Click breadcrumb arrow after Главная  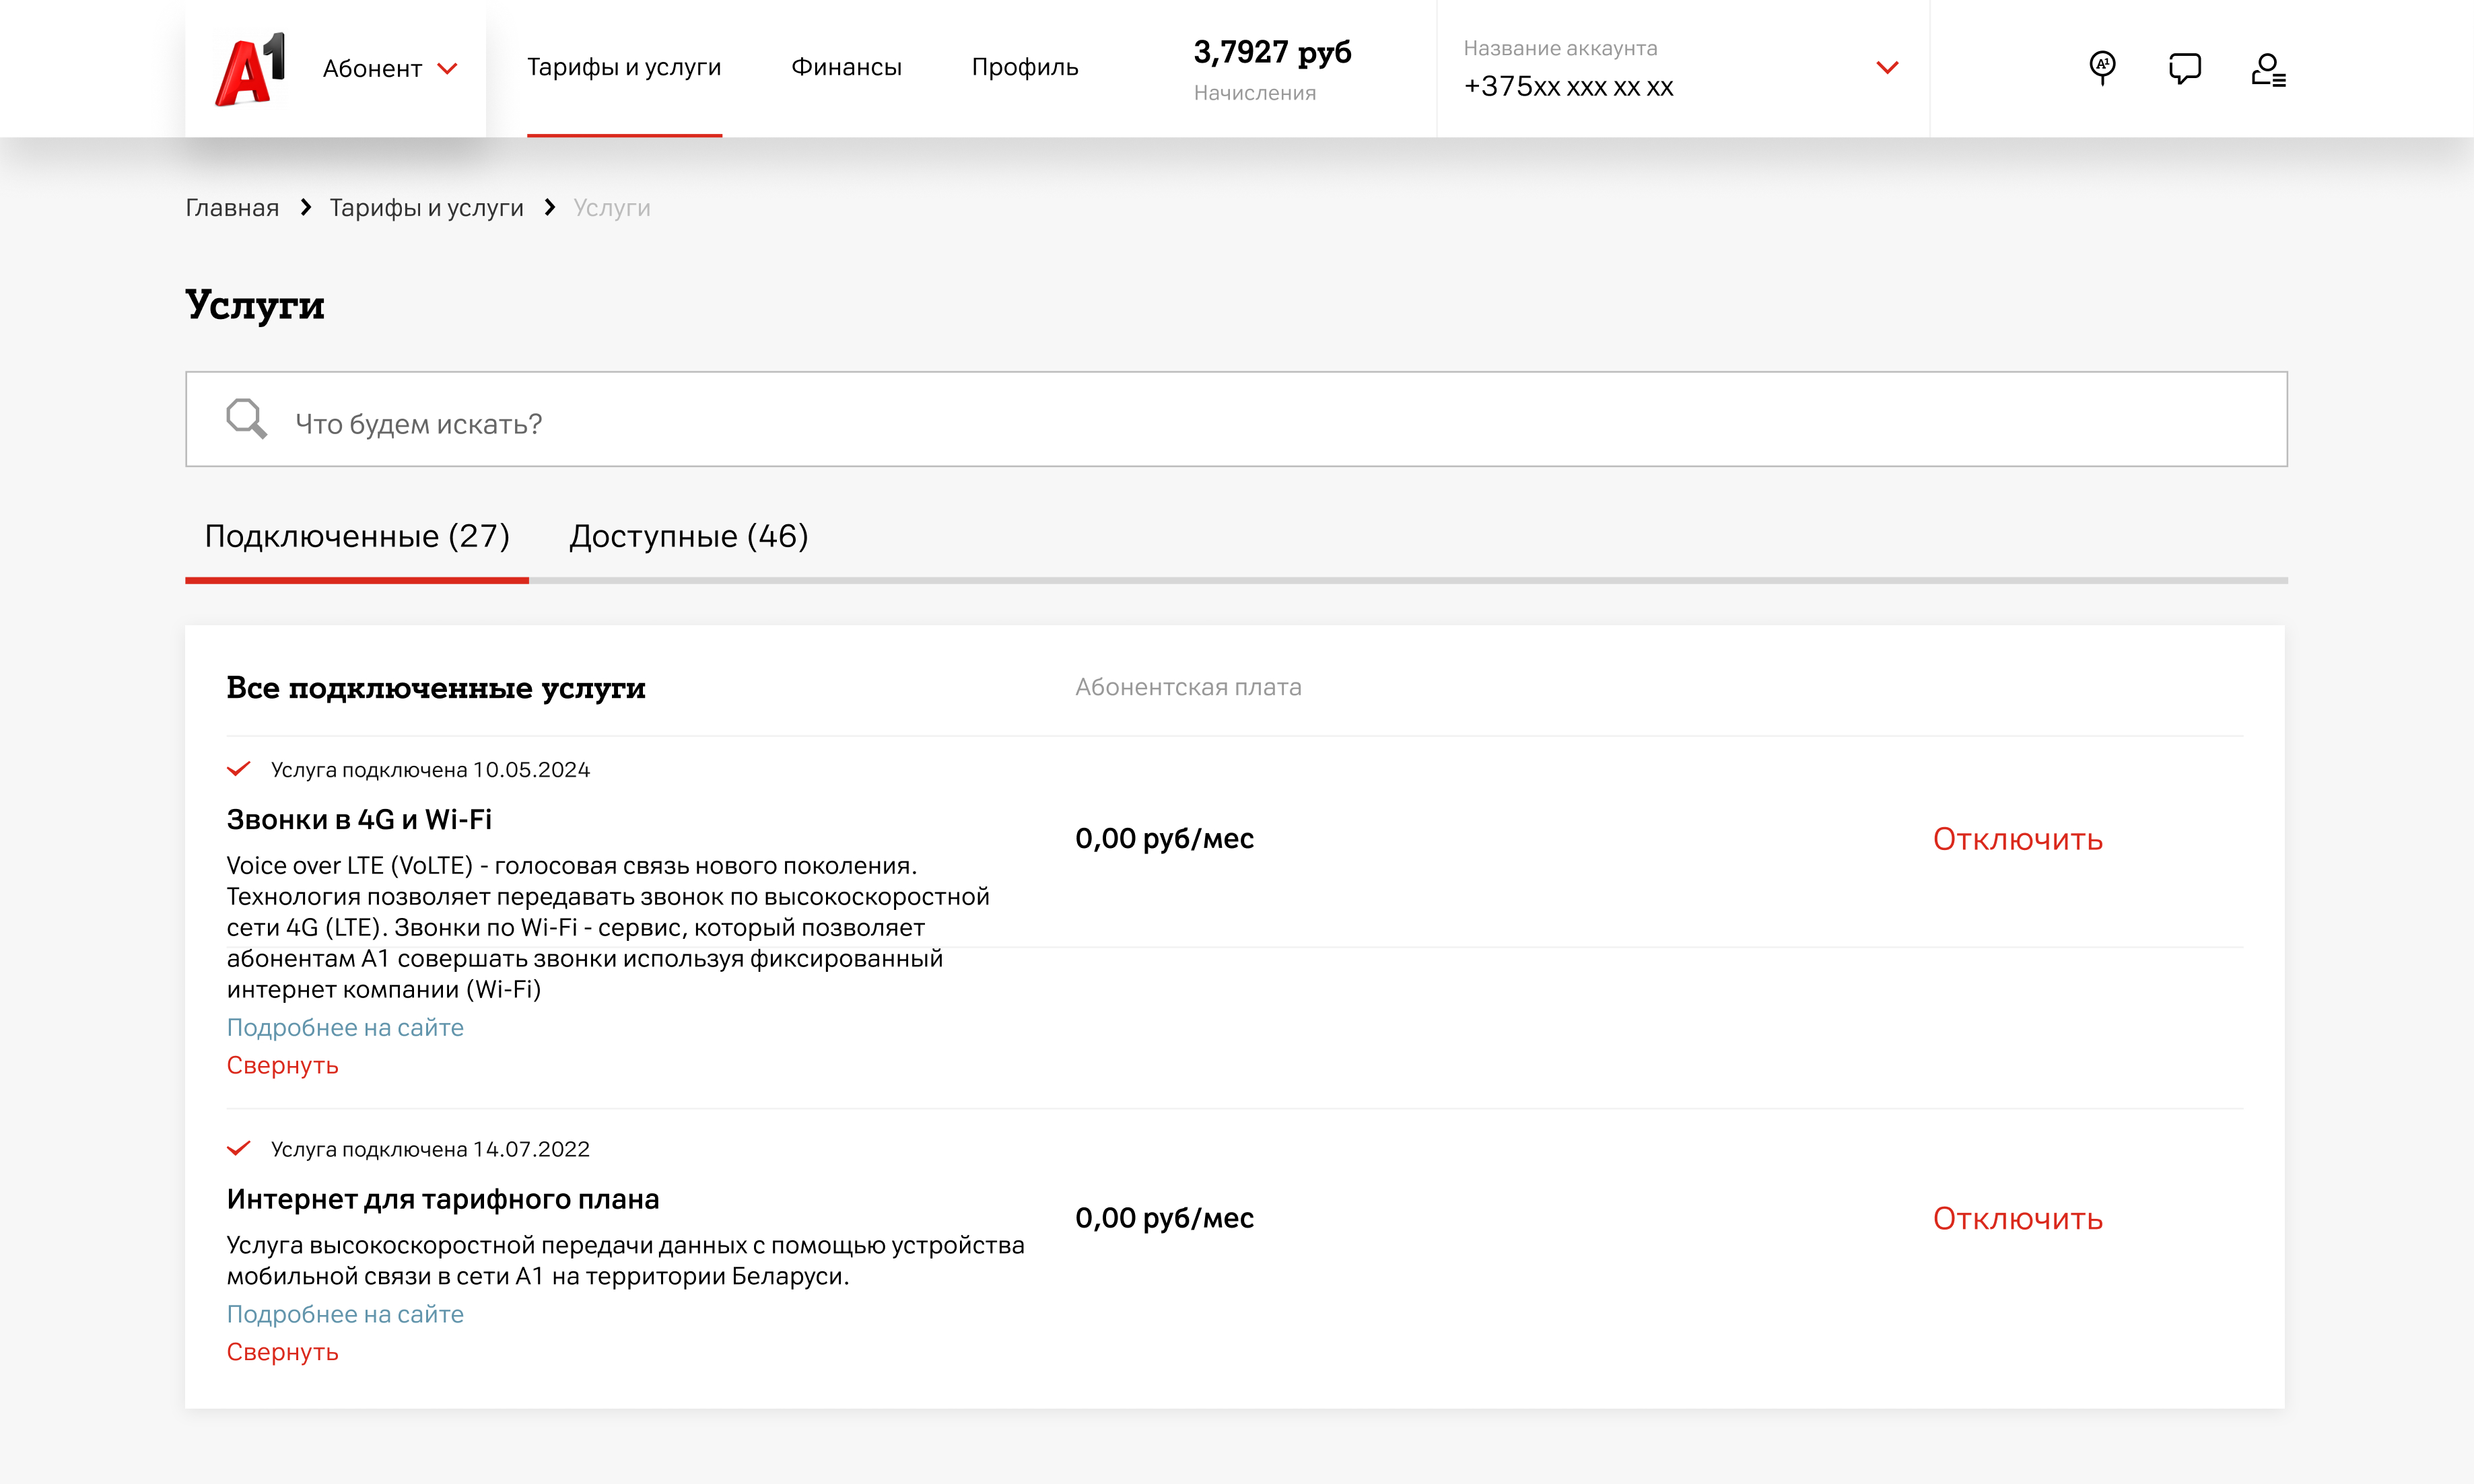coord(306,207)
